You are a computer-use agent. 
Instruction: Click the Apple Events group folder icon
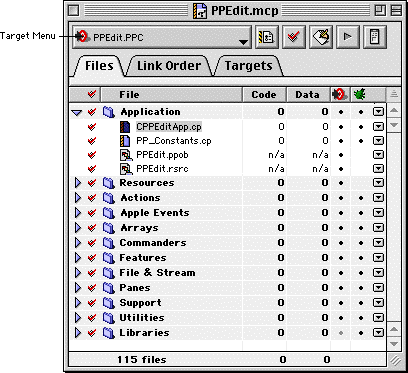109,213
